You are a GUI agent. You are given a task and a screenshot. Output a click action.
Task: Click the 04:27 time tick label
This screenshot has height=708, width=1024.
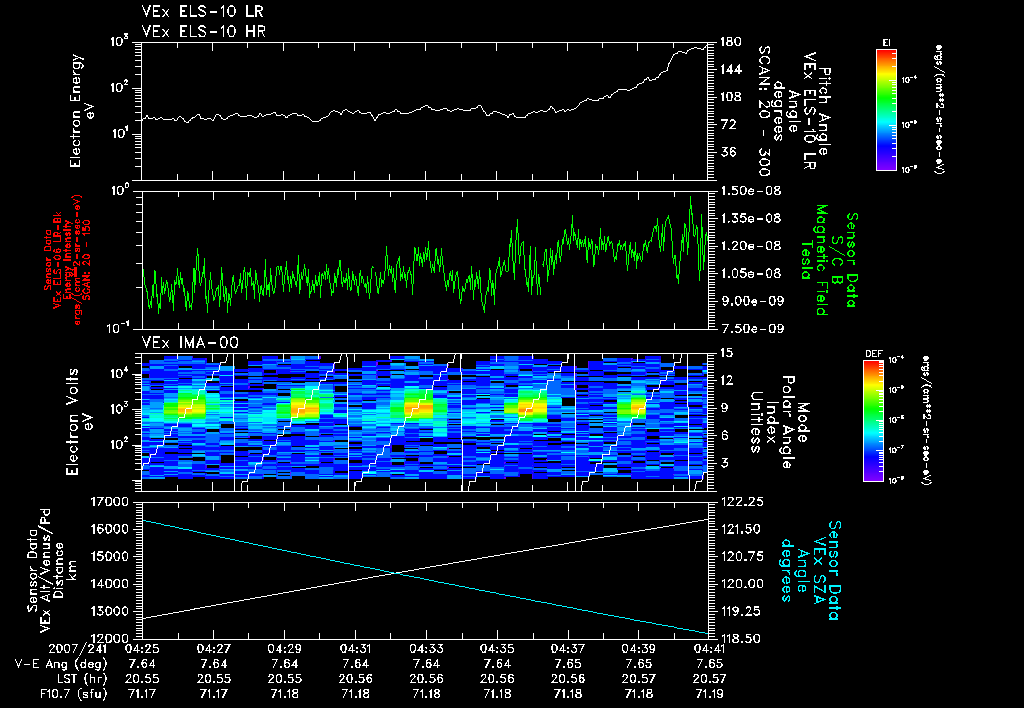pyautogui.click(x=213, y=649)
